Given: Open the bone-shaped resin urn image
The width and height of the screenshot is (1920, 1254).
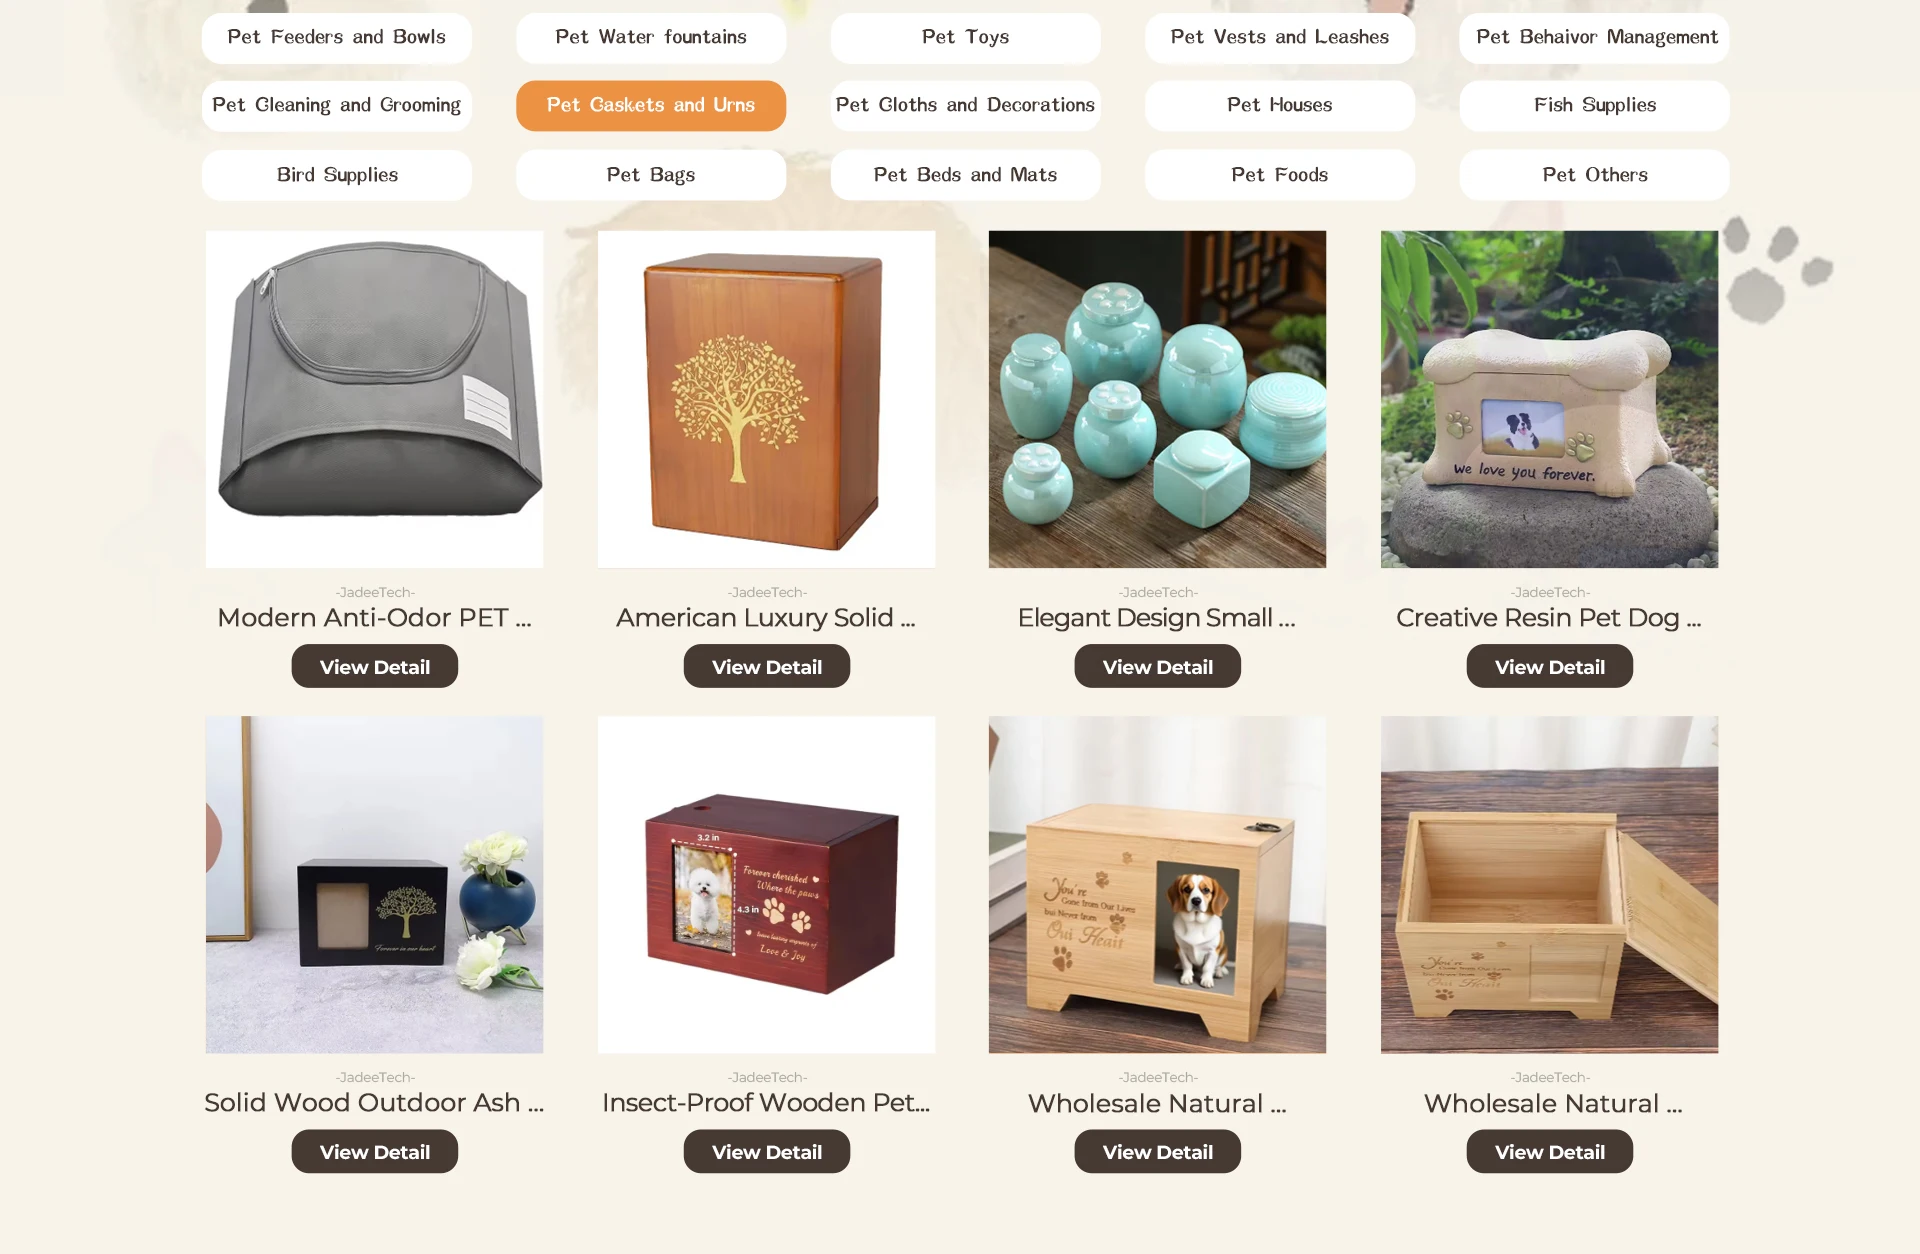Looking at the screenshot, I should coord(1549,399).
